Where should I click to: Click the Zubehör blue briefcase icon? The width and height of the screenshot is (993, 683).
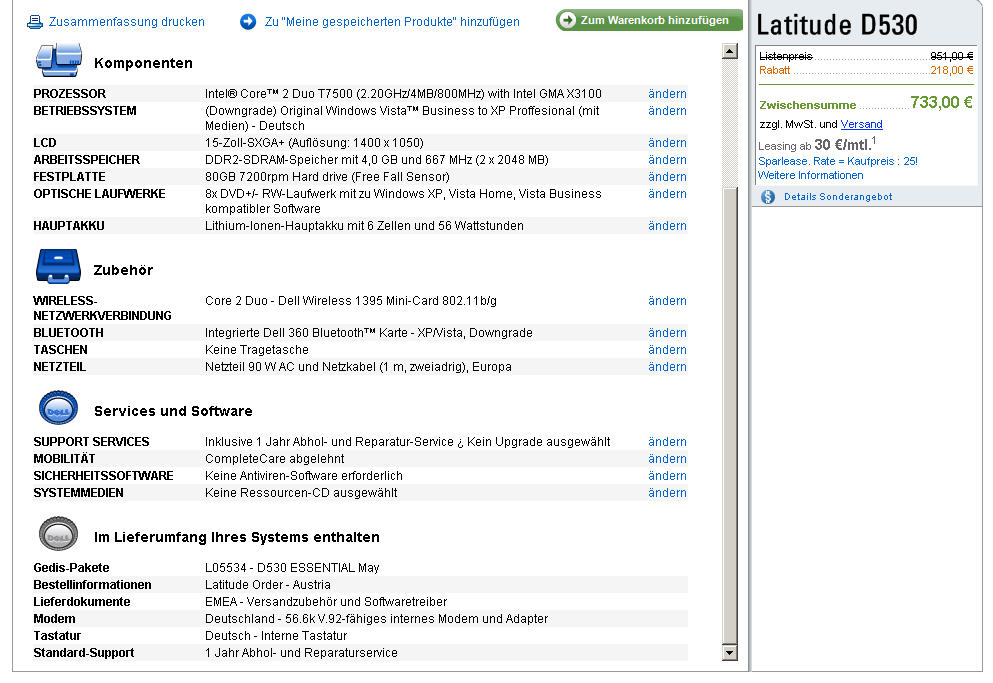(x=58, y=266)
